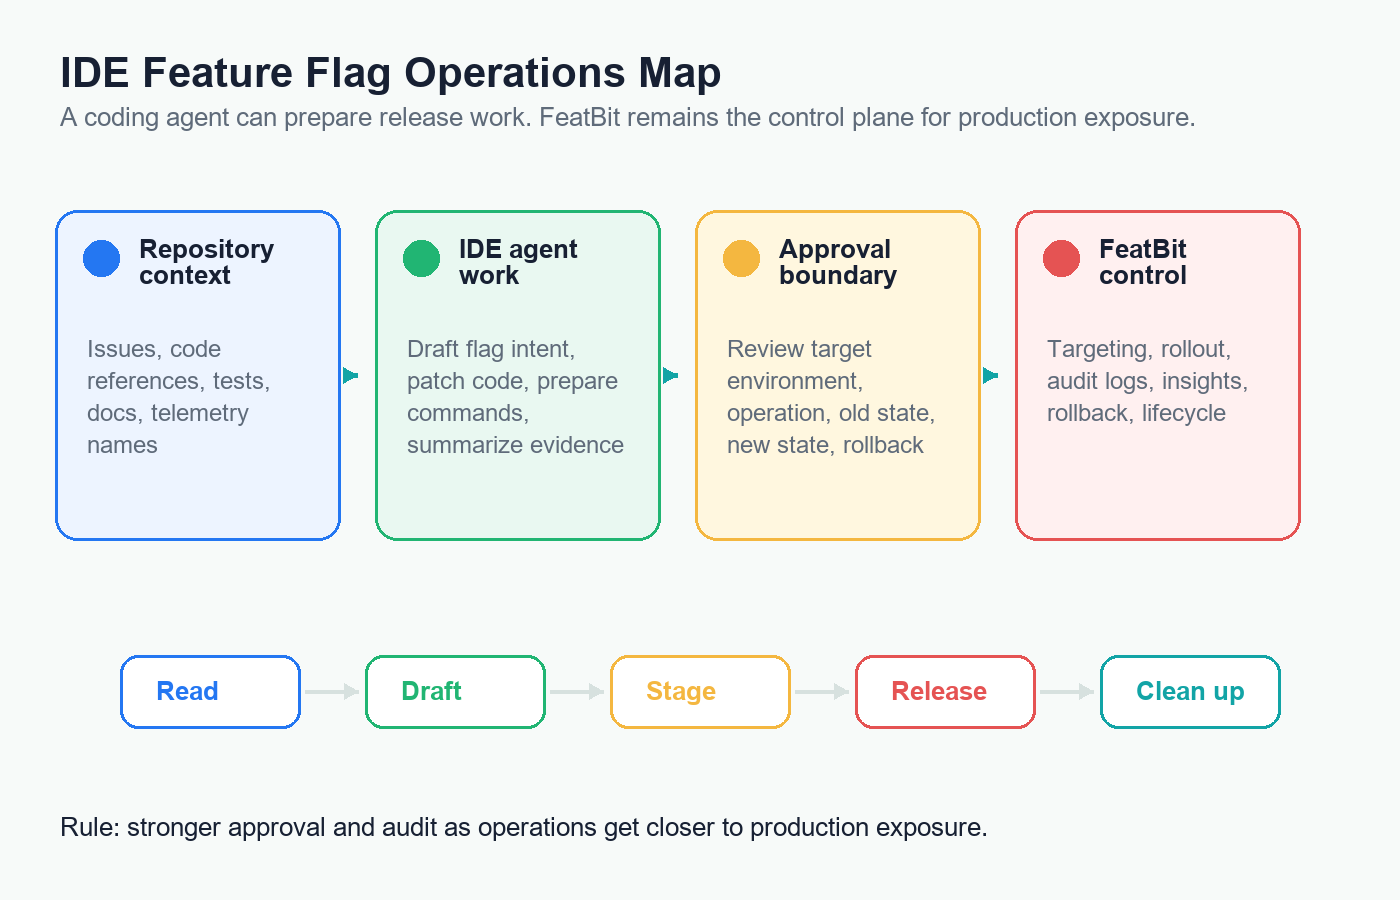Click the blue circle beside Repository context
The width and height of the screenshot is (1400, 900).
click(x=102, y=258)
